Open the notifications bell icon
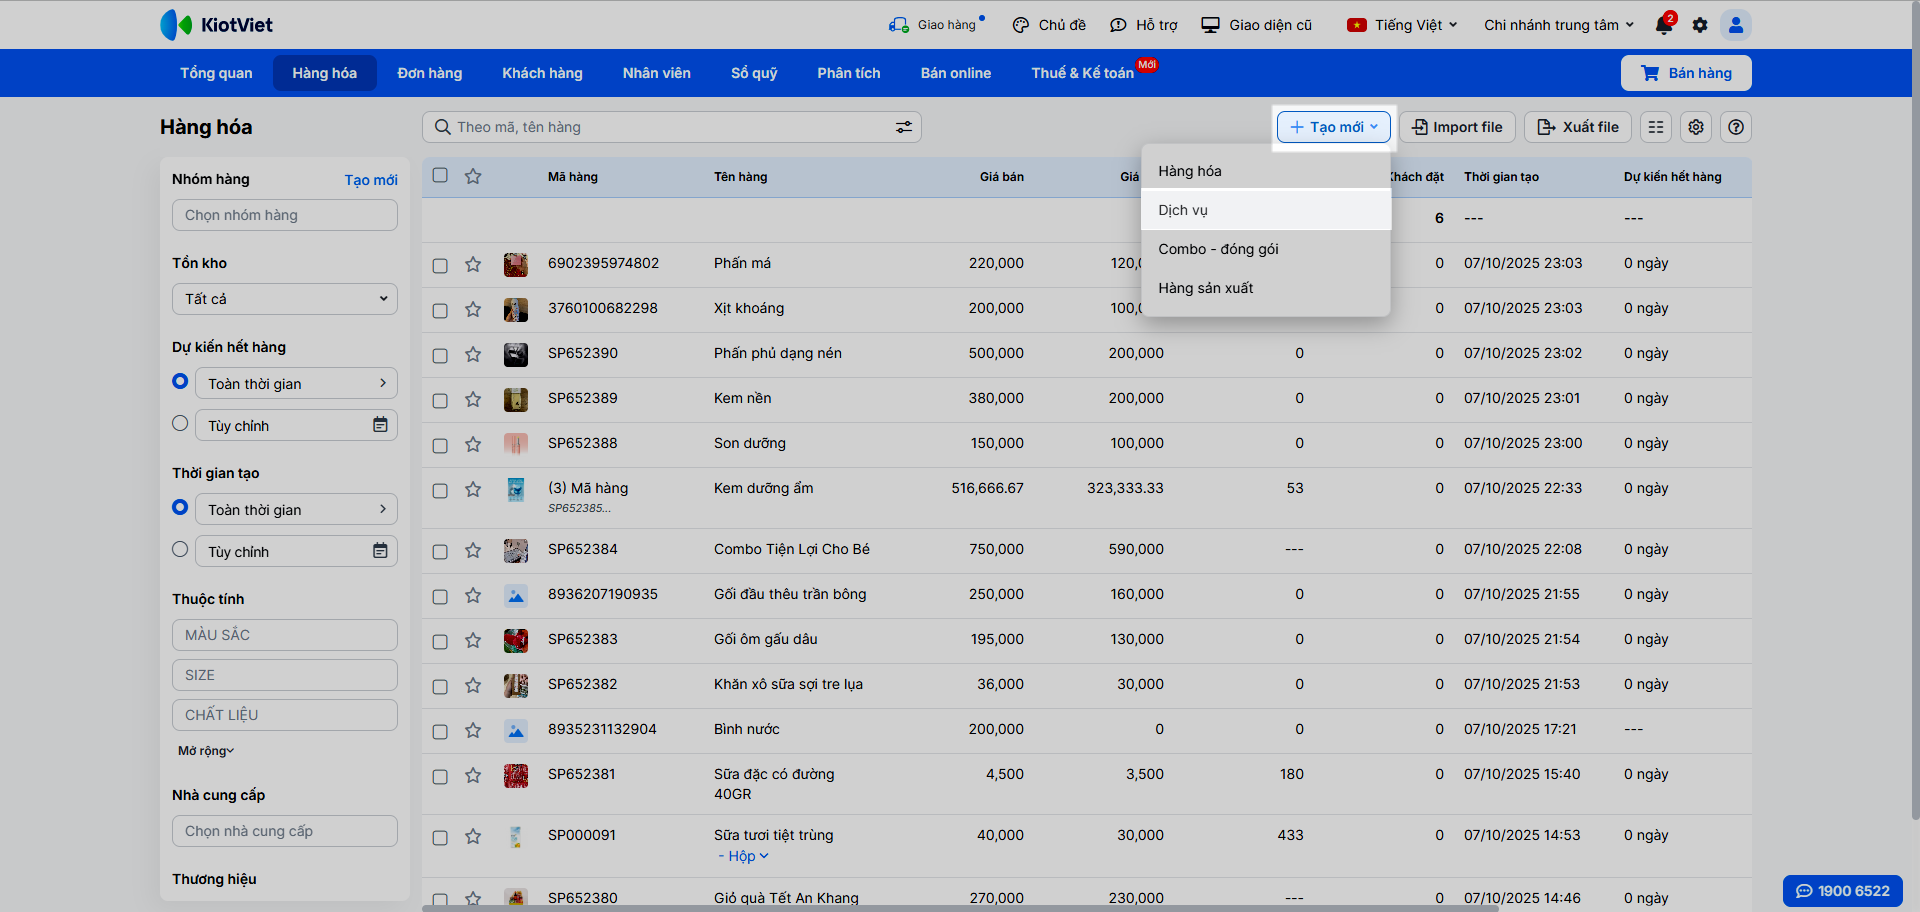Image resolution: width=1920 pixels, height=912 pixels. coord(1664,25)
